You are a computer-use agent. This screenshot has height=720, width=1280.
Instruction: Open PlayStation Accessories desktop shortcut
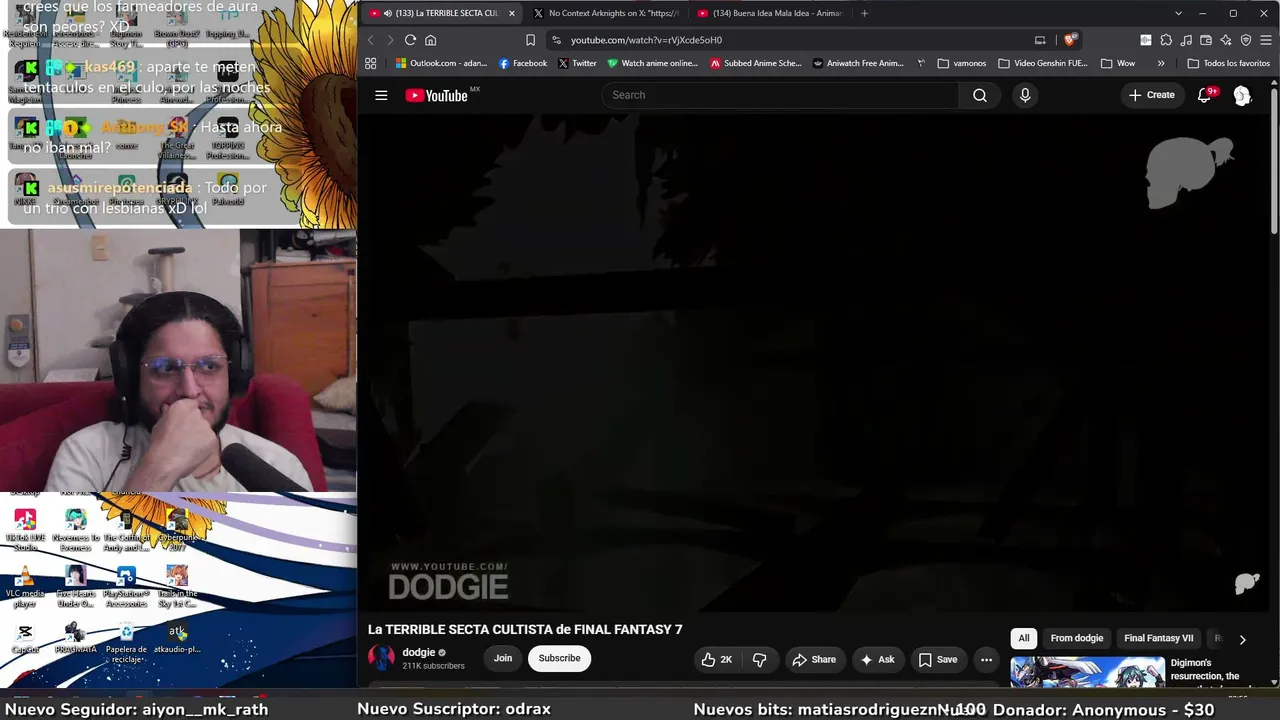tap(126, 586)
